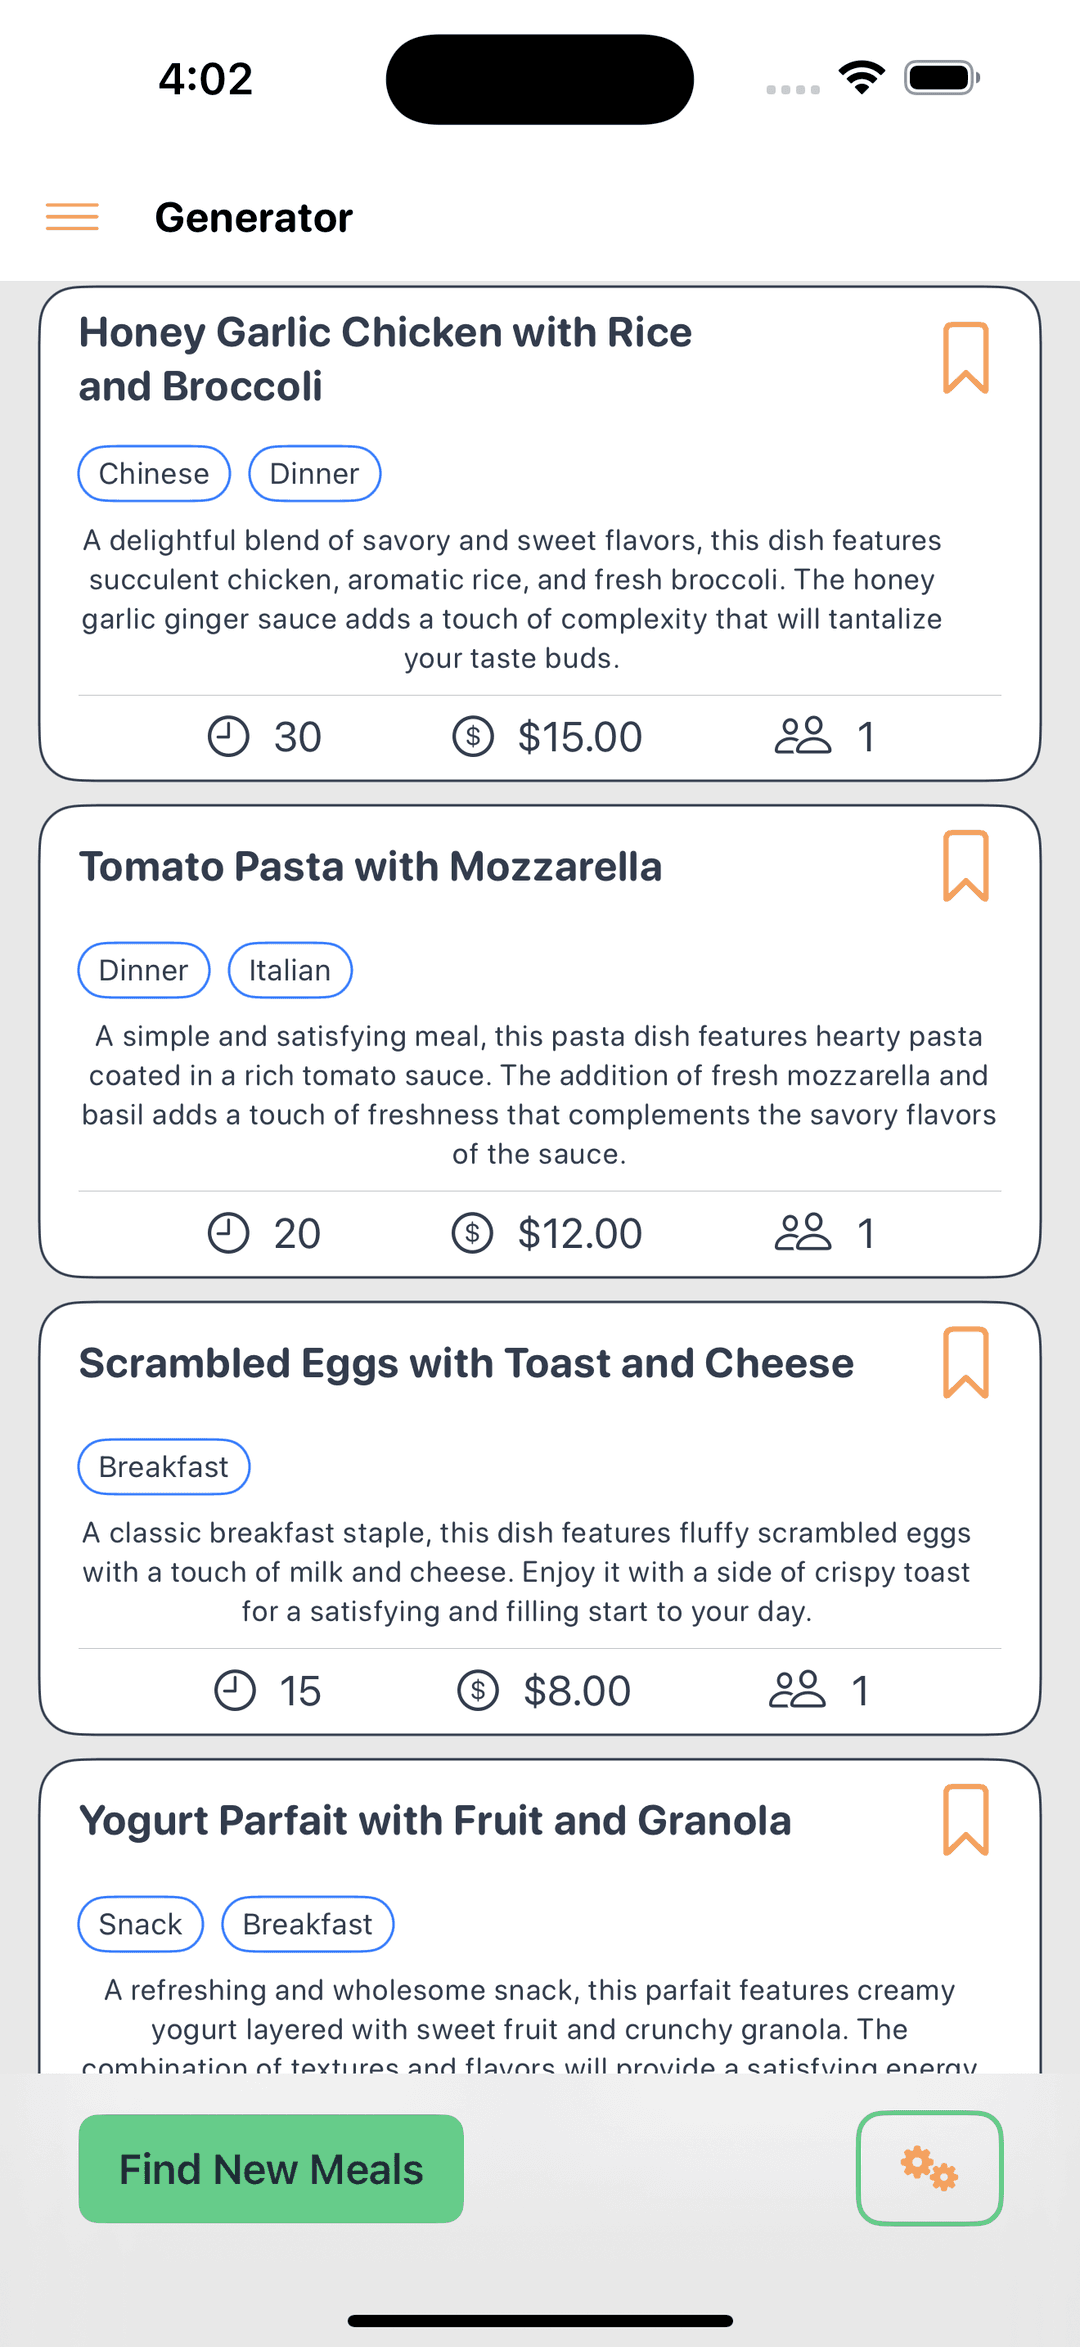Click the servings icon on Scrambled Eggs card
This screenshot has height=2347, width=1080.
(x=797, y=1690)
